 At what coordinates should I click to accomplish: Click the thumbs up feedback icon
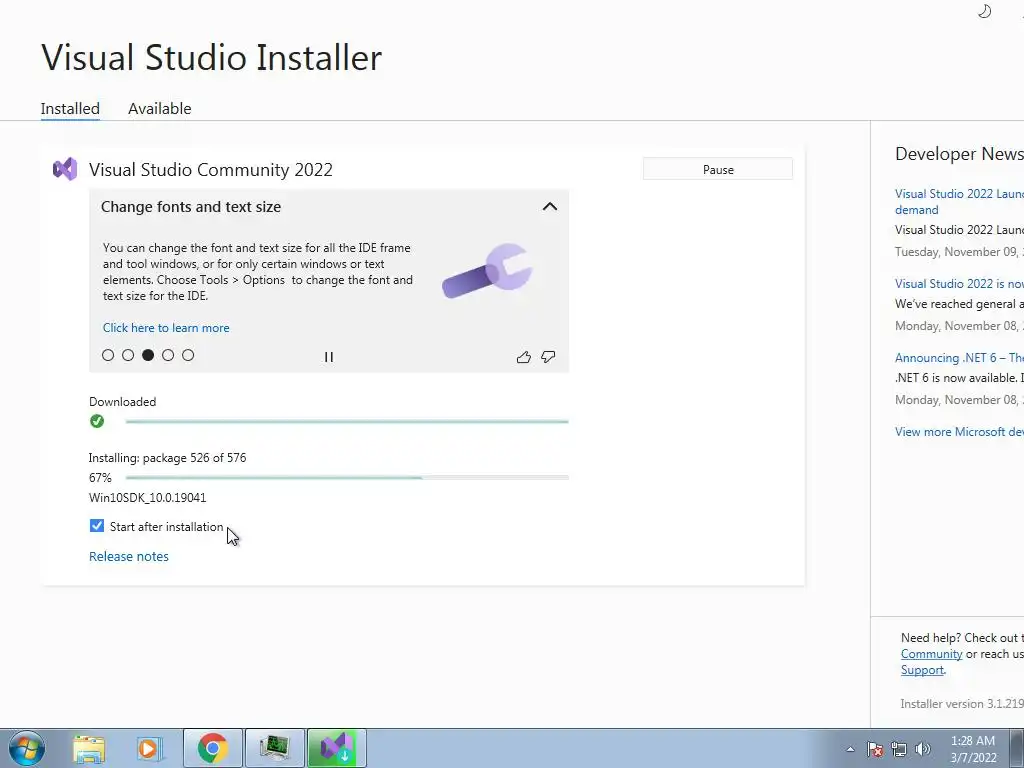coord(523,357)
